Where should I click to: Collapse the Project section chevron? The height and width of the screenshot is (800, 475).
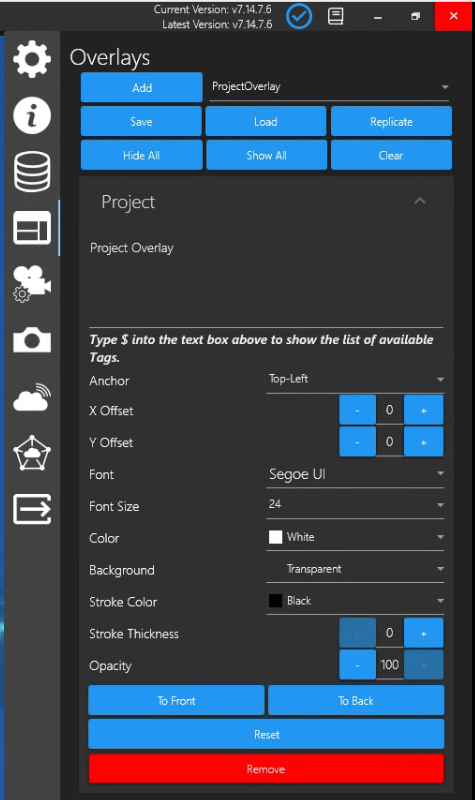(420, 201)
